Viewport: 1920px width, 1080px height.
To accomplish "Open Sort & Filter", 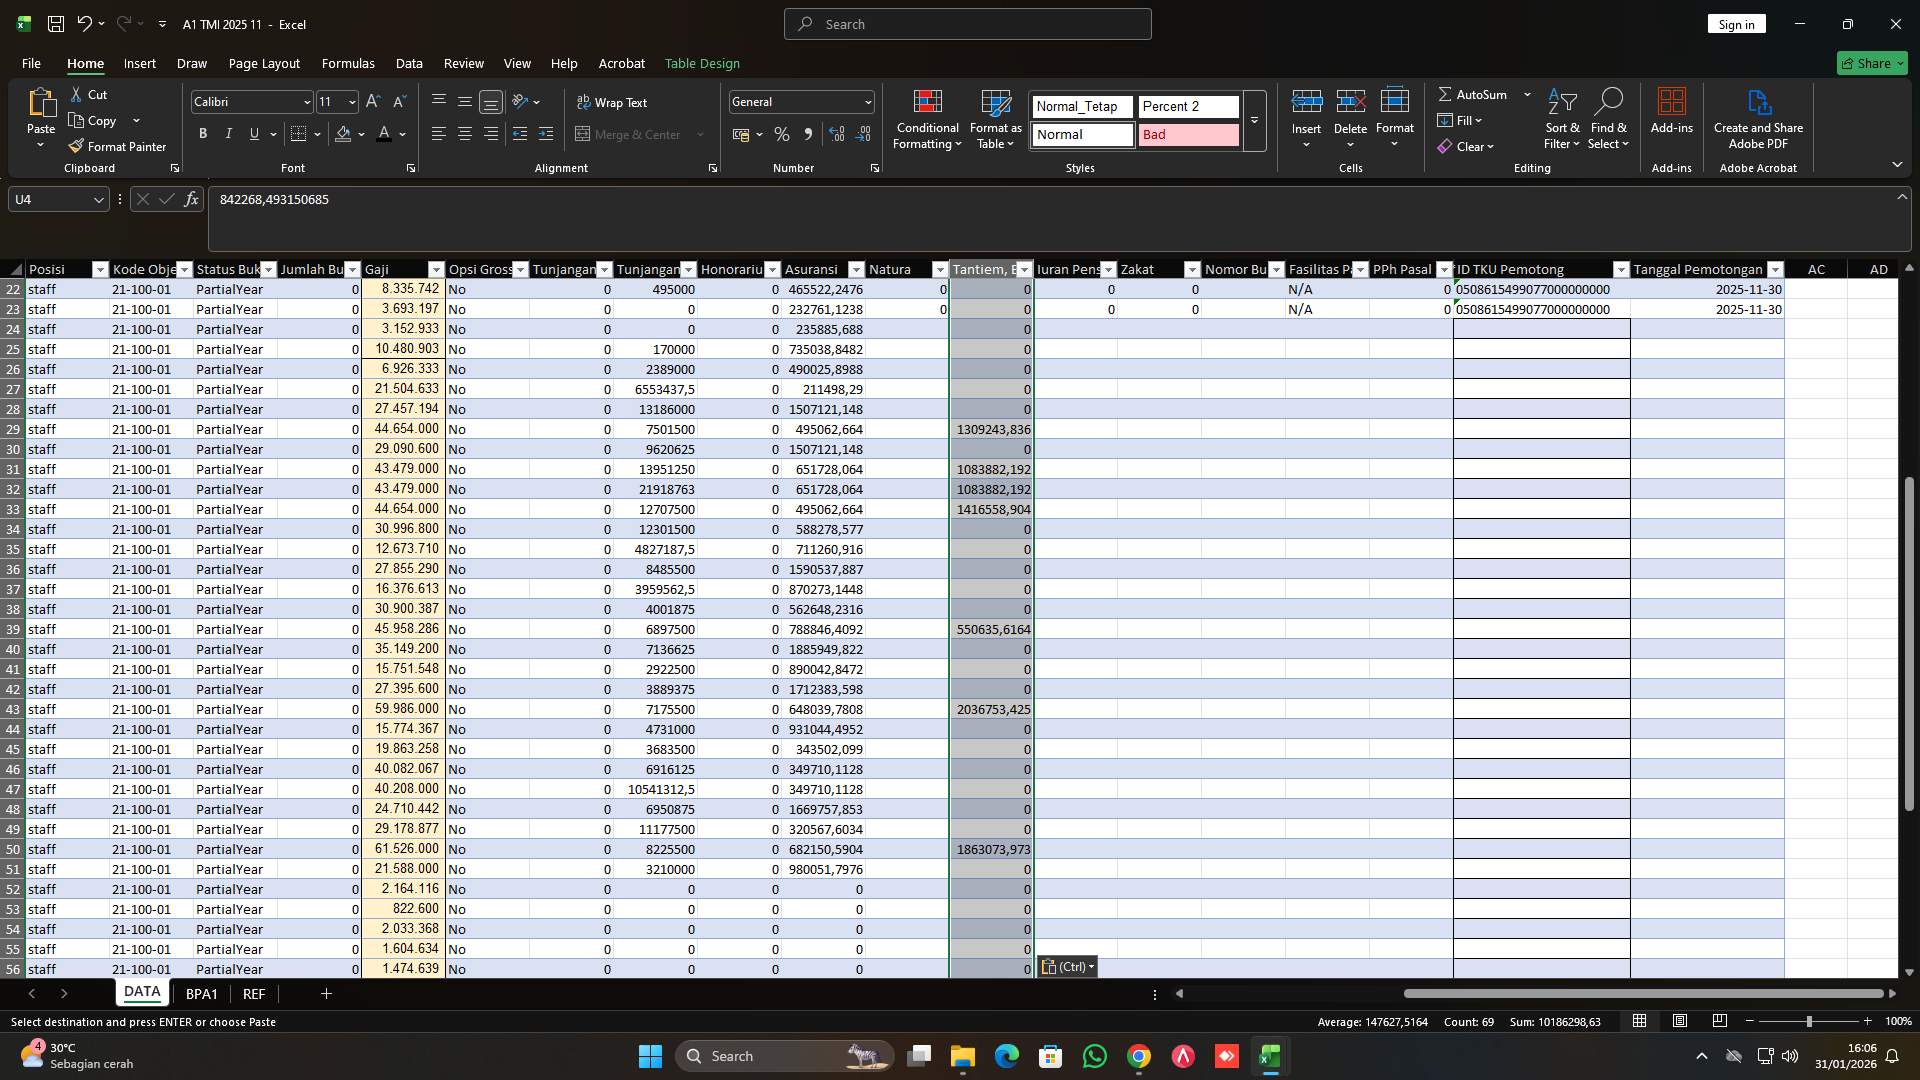I will tap(1562, 120).
